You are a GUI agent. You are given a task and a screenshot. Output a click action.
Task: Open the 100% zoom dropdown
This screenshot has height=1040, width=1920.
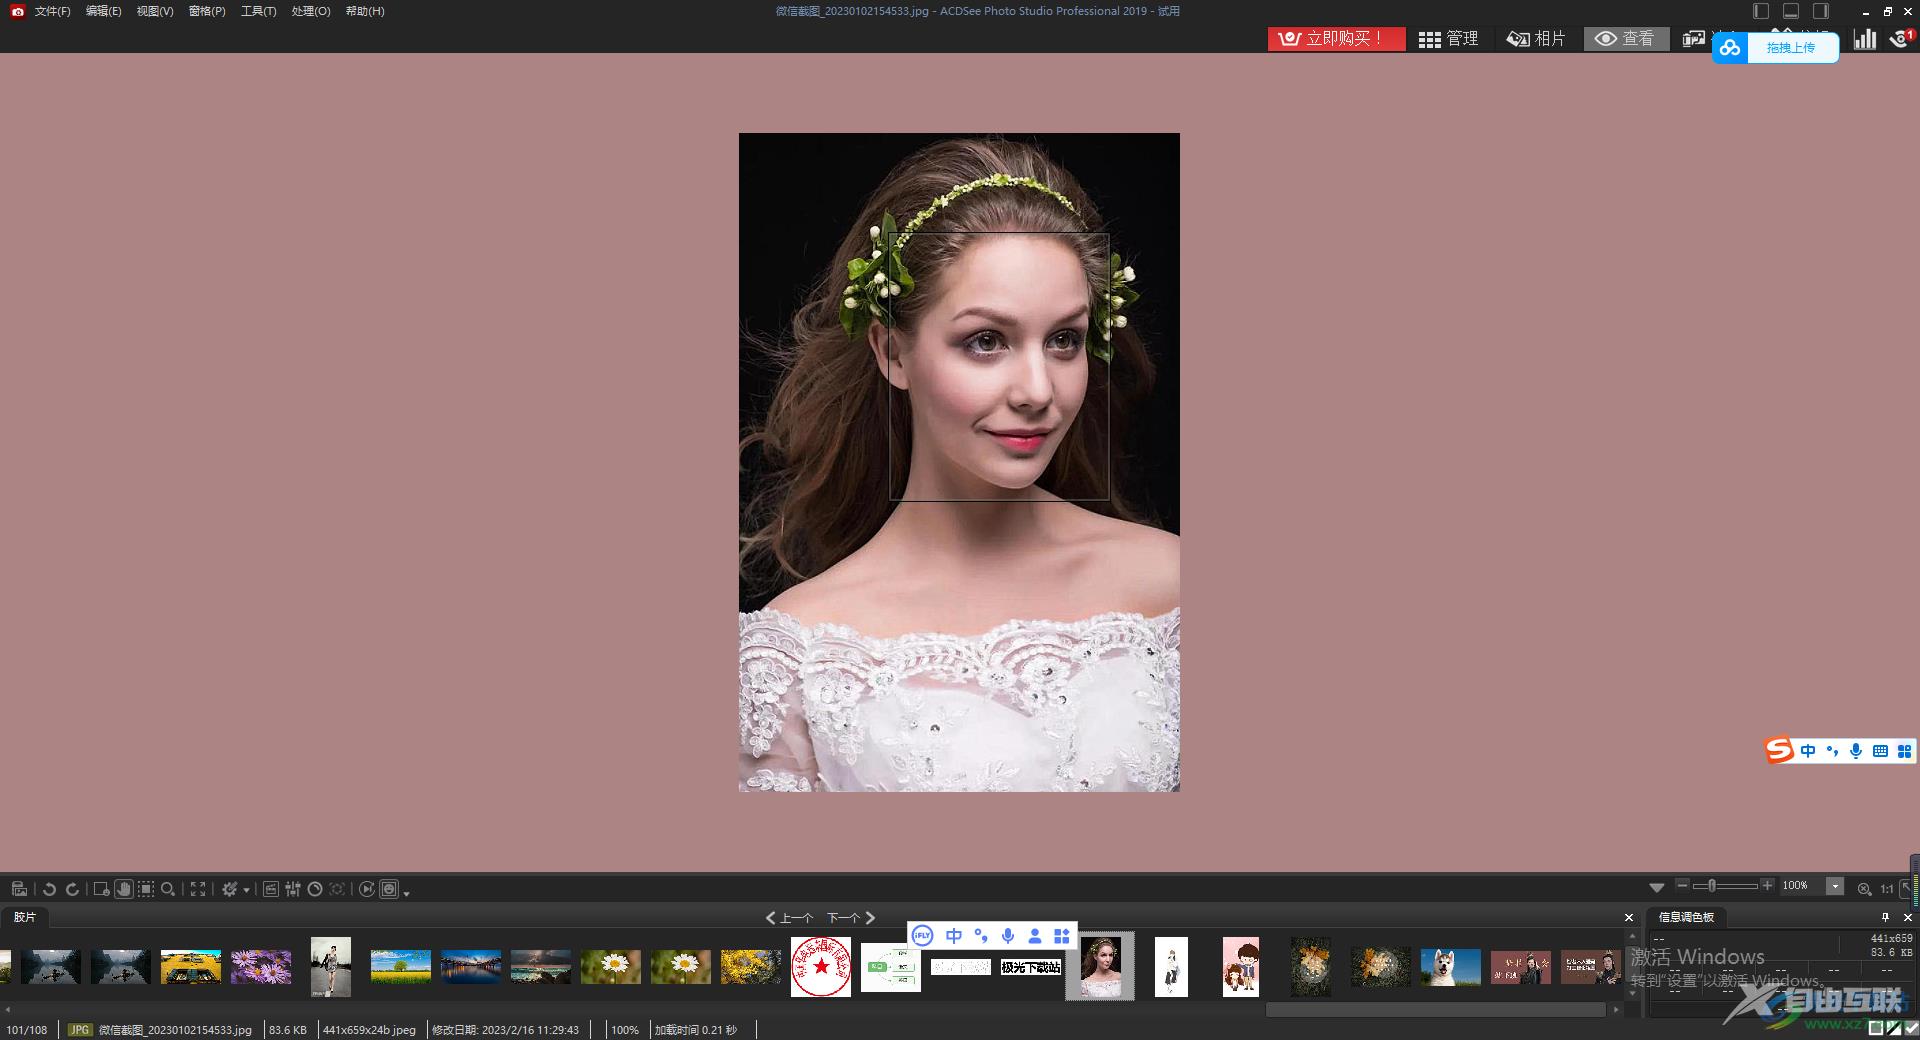[1835, 886]
